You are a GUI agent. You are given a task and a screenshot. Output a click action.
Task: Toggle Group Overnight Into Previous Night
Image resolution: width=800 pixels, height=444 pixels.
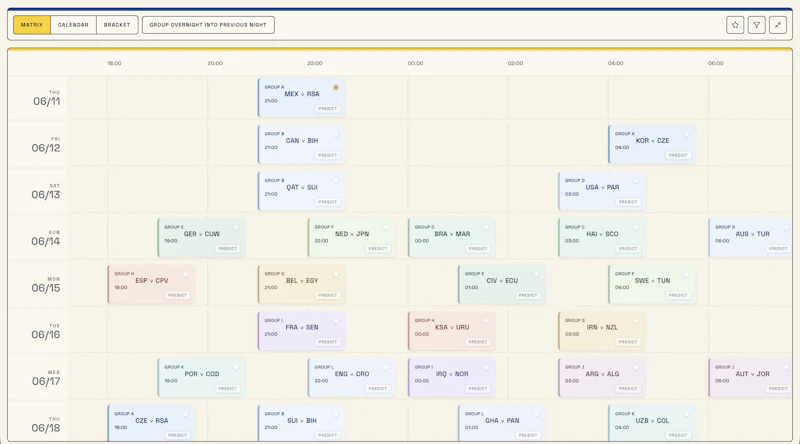click(x=208, y=25)
